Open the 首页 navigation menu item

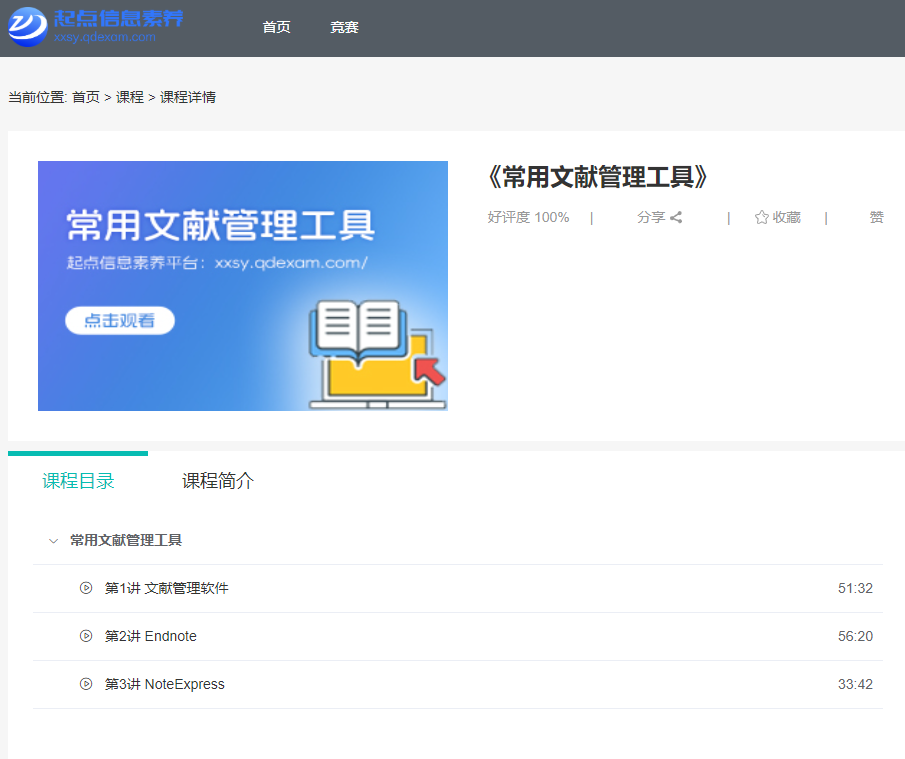coord(276,28)
